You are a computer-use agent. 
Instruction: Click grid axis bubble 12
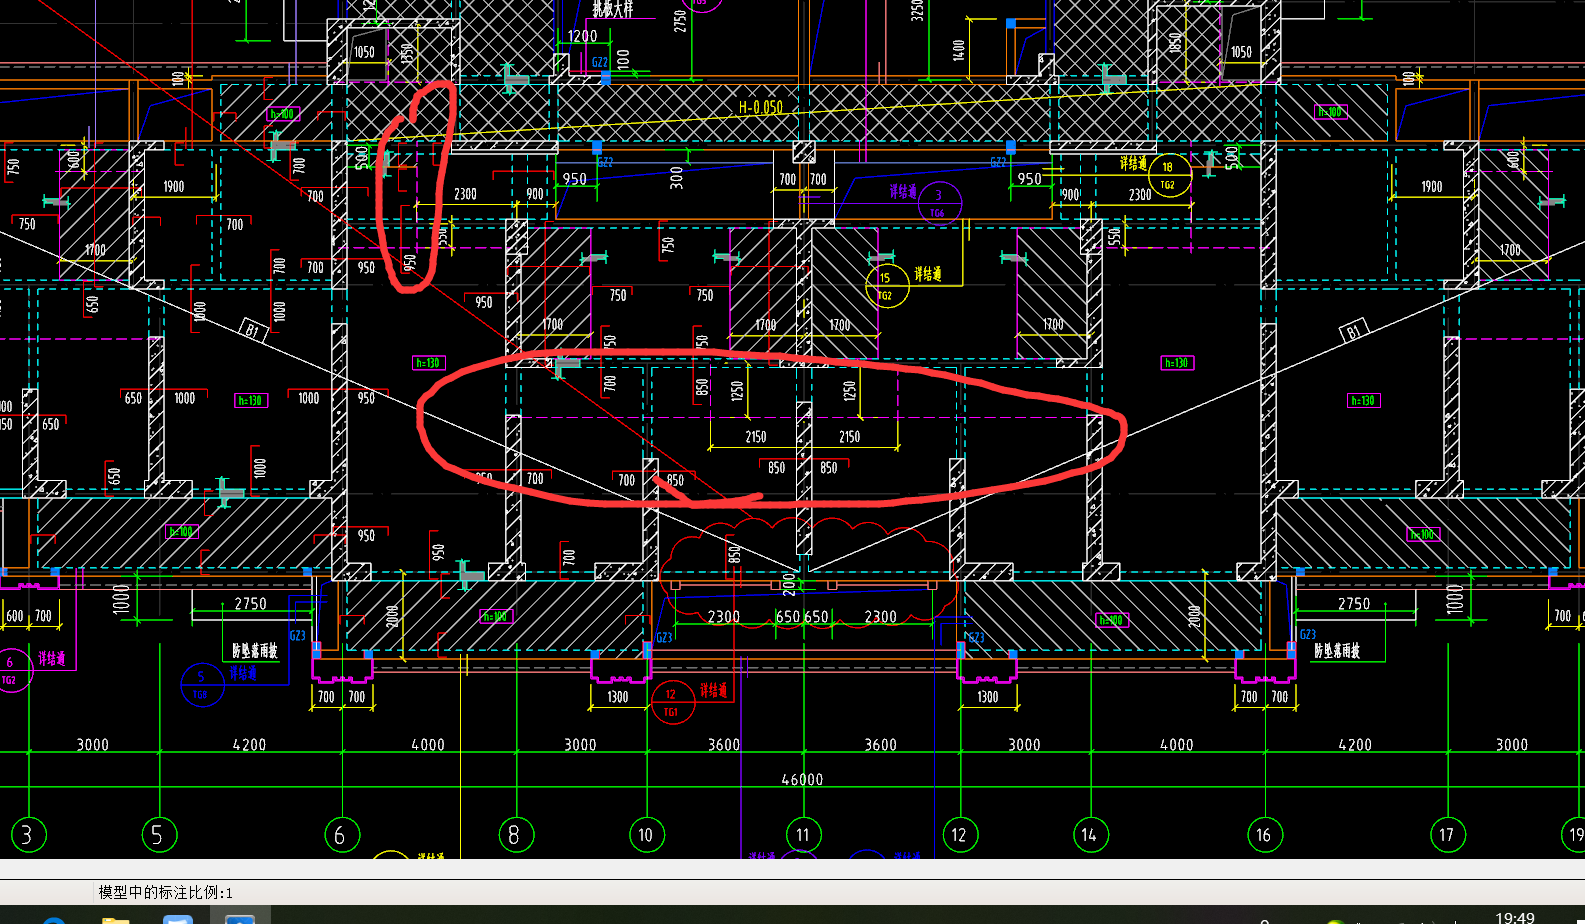(960, 834)
